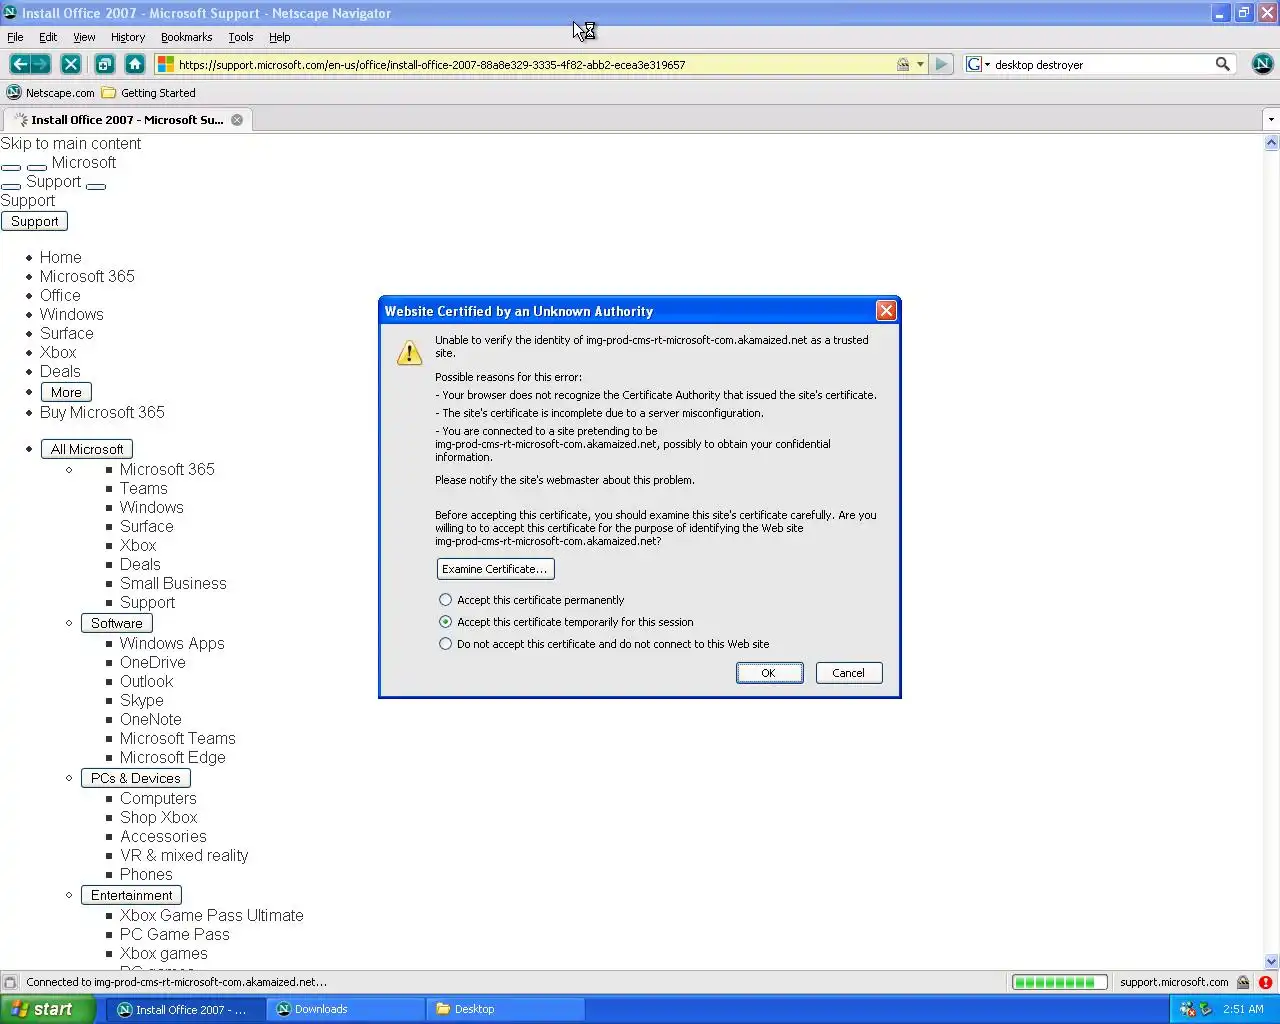Image resolution: width=1280 pixels, height=1024 pixels.
Task: Open the Microsoft Edge link
Action: point(172,757)
